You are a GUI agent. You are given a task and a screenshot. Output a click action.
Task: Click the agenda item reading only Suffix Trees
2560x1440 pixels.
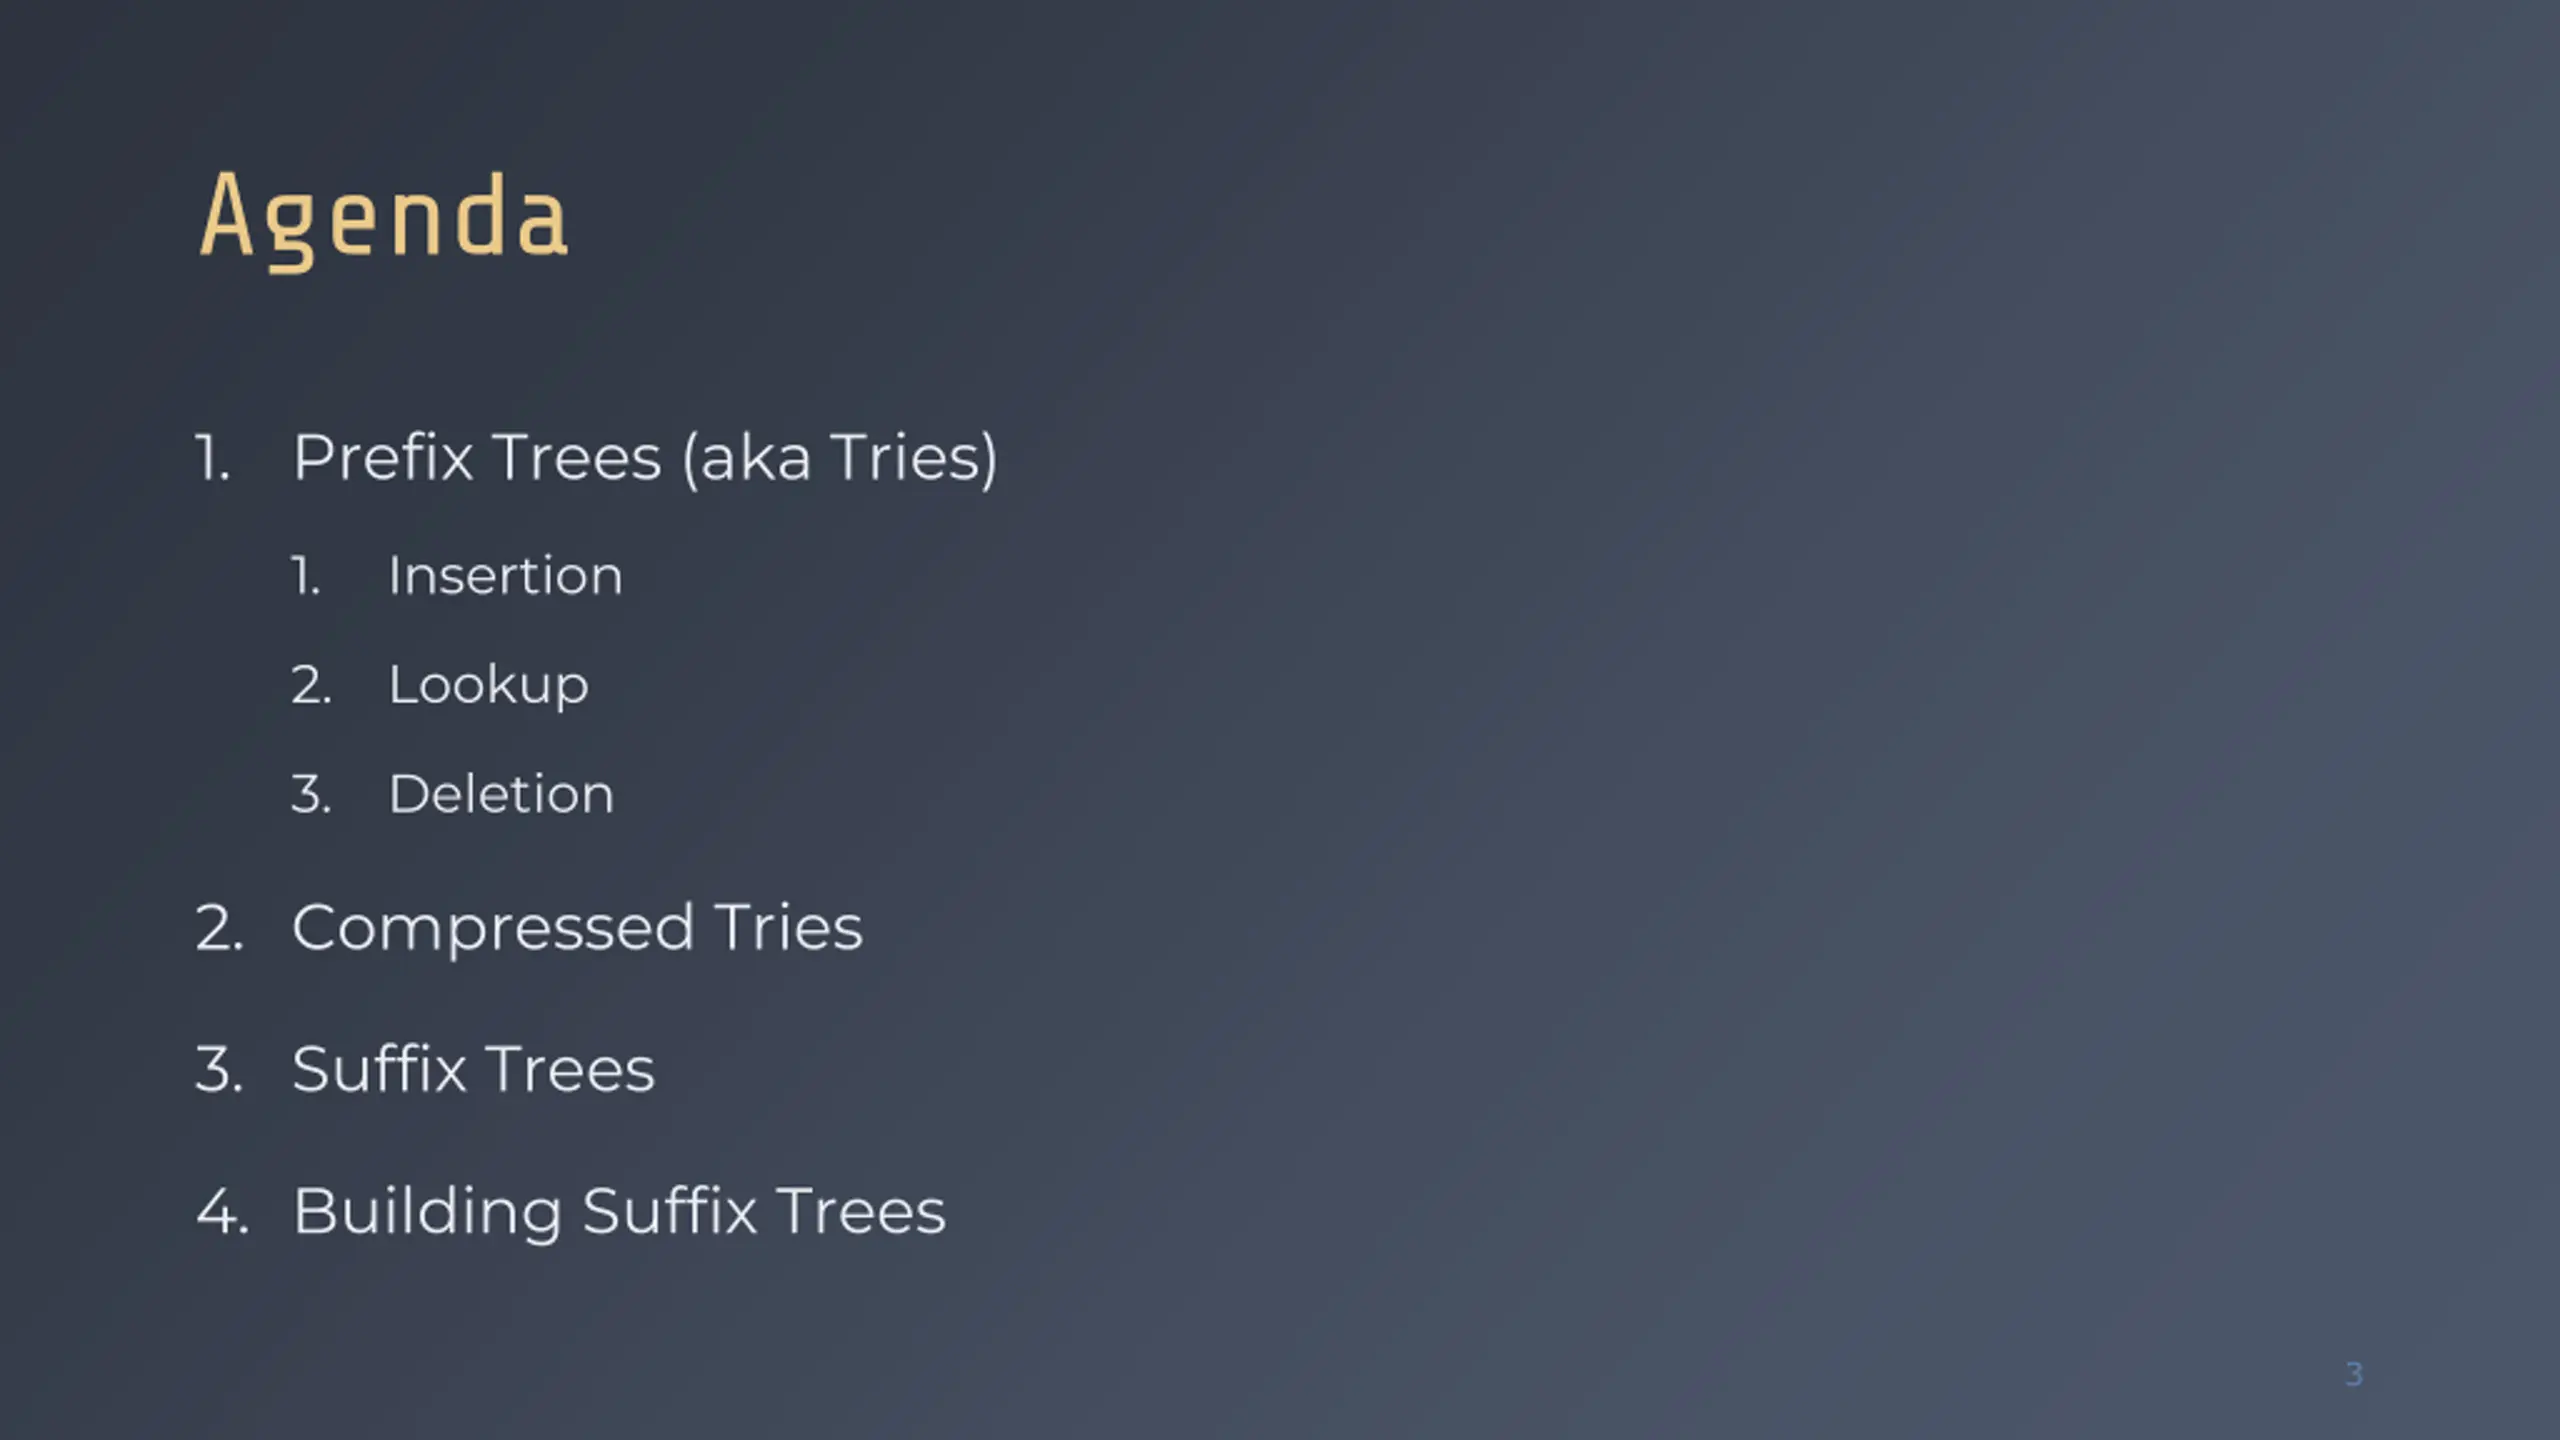pos(473,1069)
